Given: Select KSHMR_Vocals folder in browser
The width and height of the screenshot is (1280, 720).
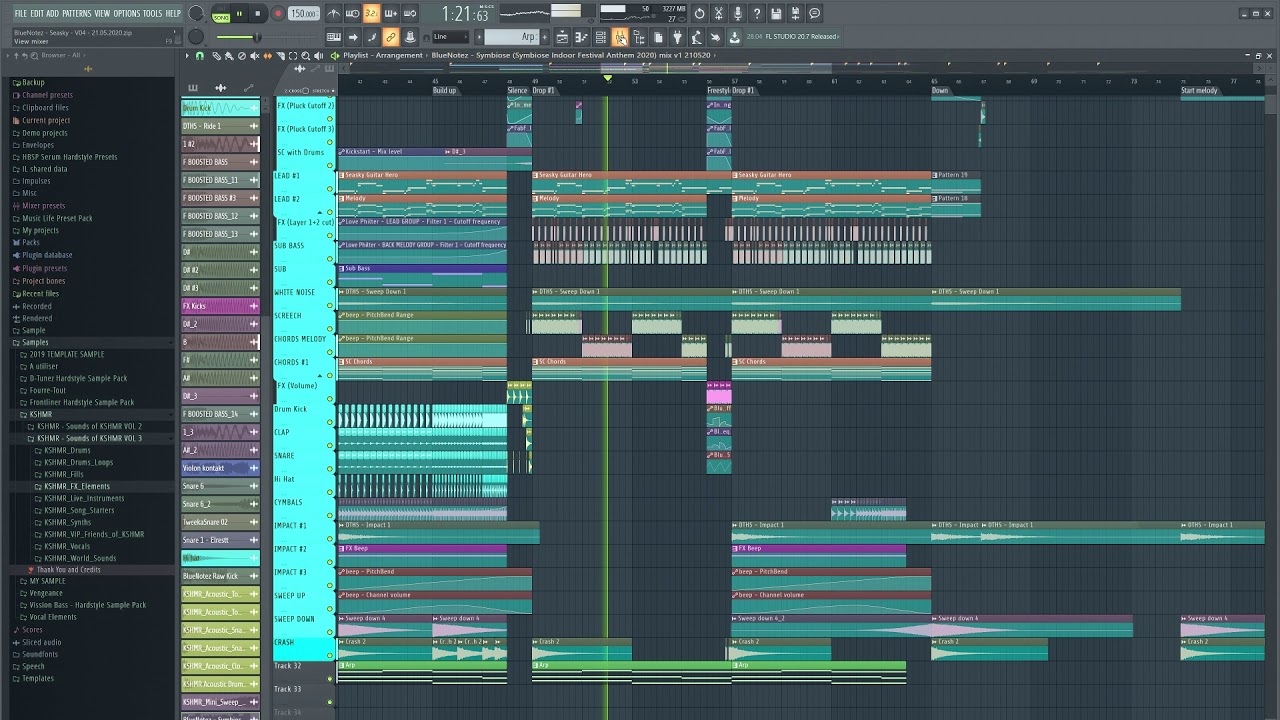Looking at the screenshot, I should (67, 546).
